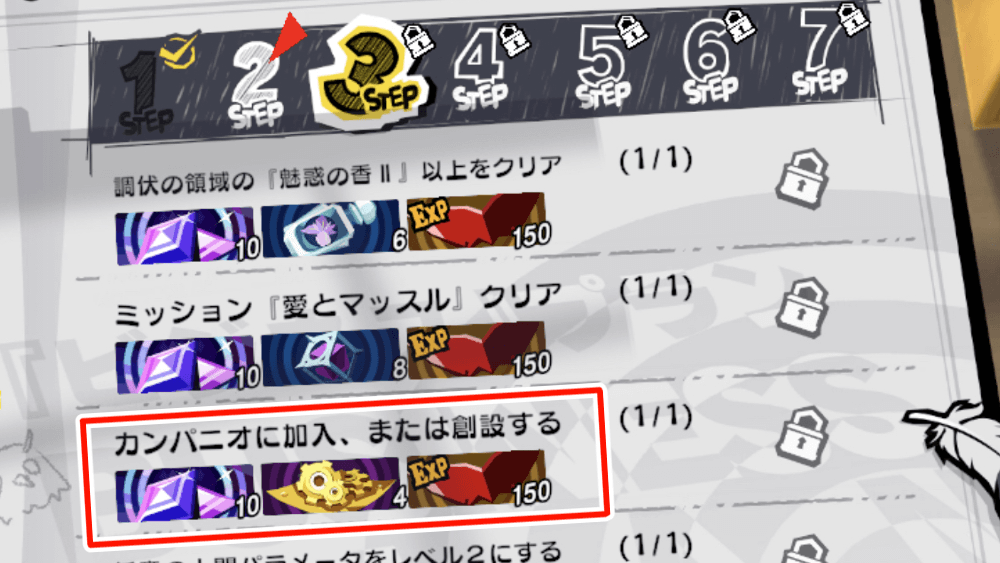
Task: Click the lock icon for 魅惑の香 mission
Action: point(802,179)
